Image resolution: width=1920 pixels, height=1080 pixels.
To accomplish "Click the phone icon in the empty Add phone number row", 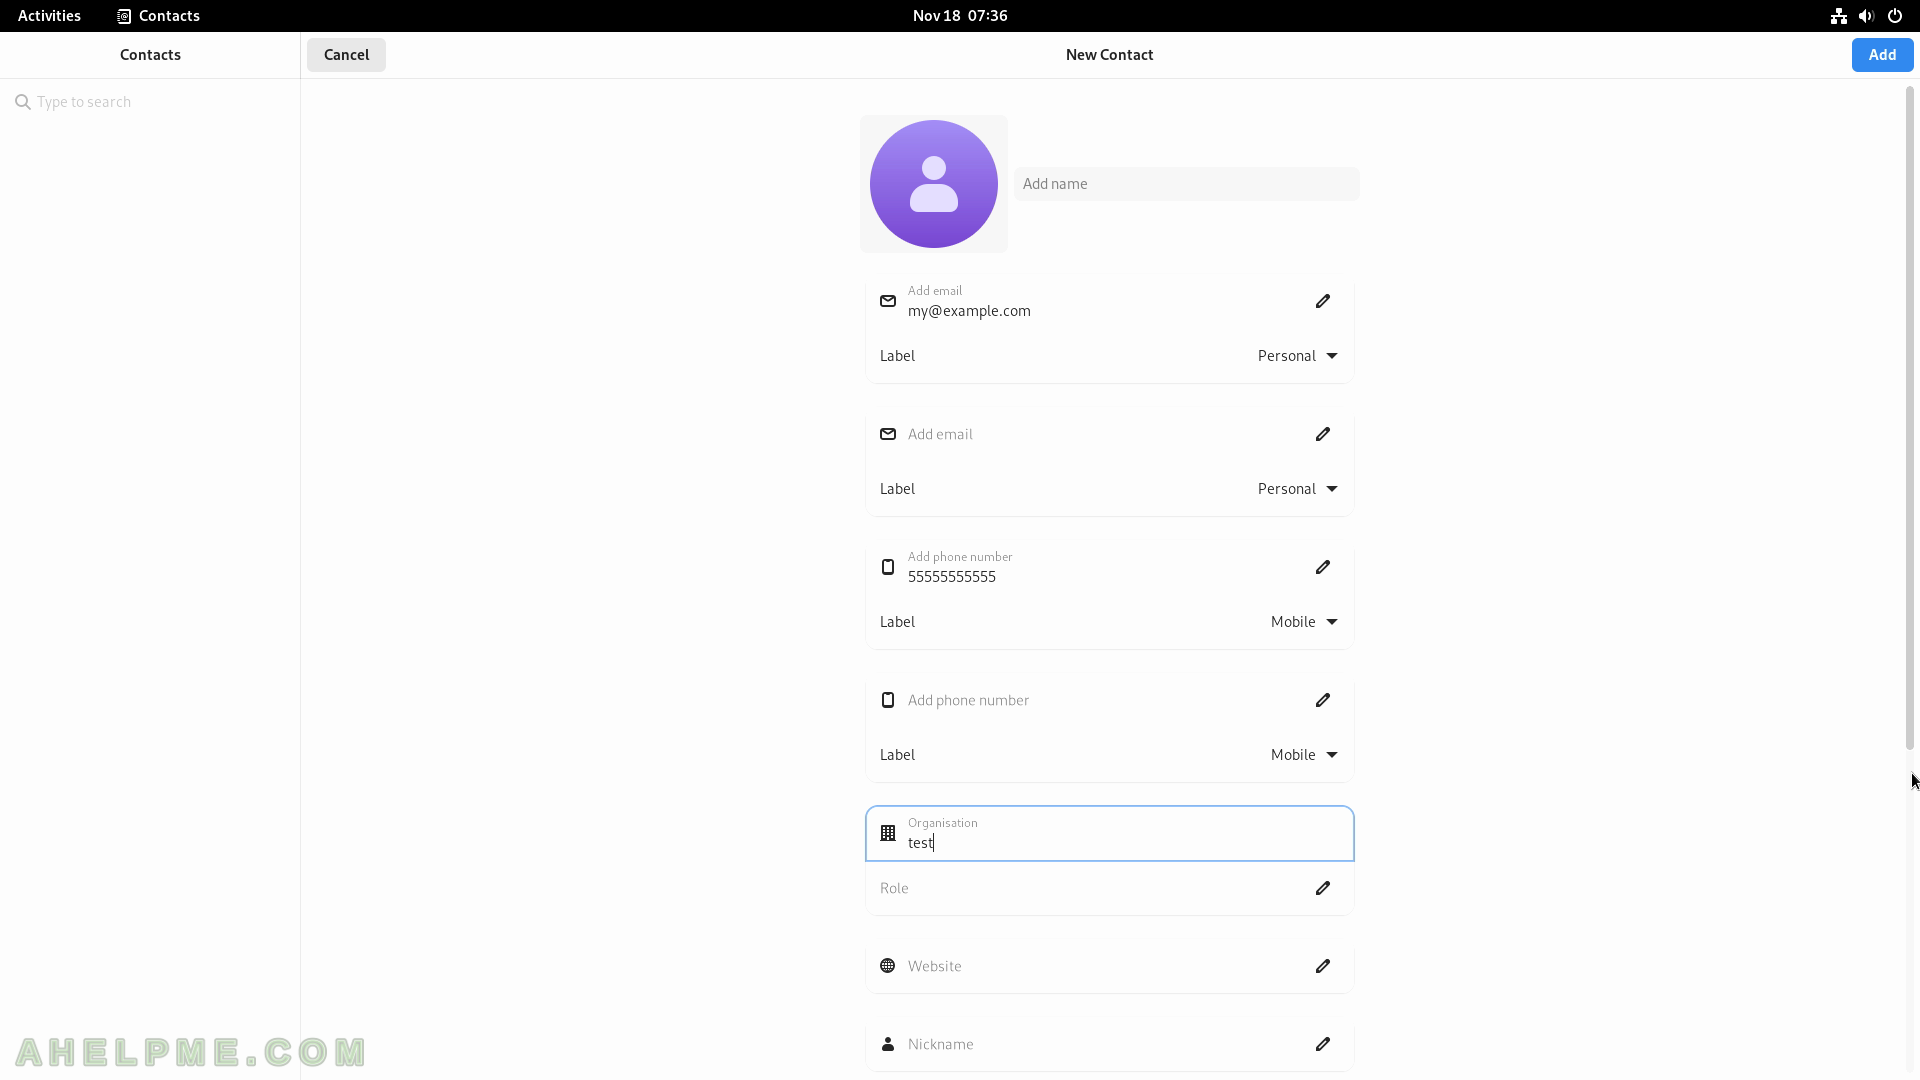I will [x=887, y=700].
